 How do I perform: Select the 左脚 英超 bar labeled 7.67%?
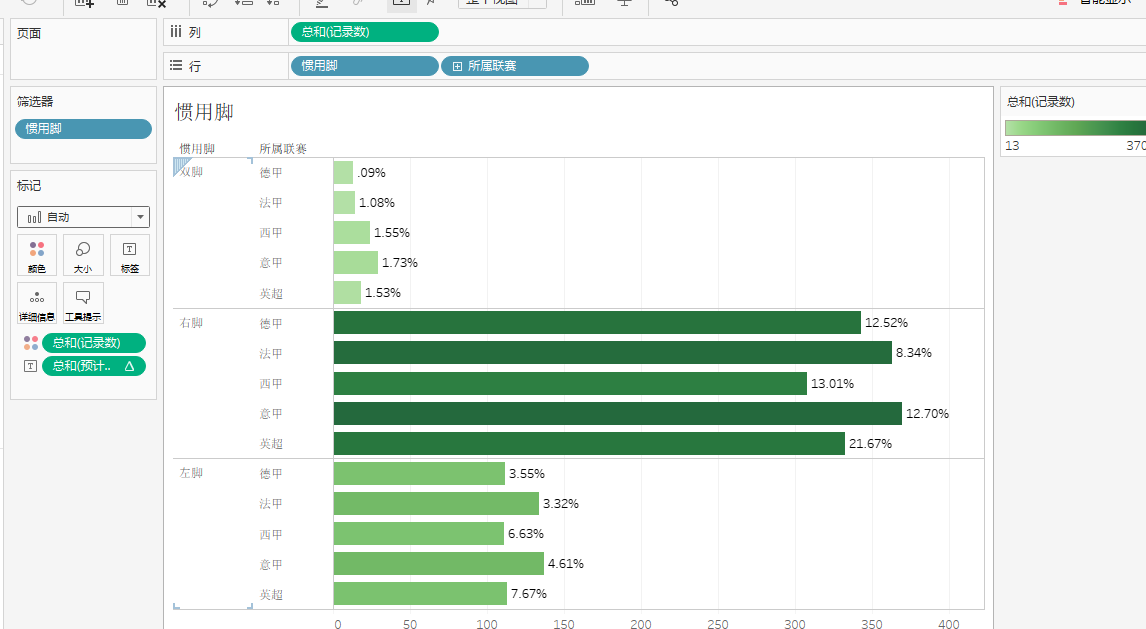pos(420,593)
